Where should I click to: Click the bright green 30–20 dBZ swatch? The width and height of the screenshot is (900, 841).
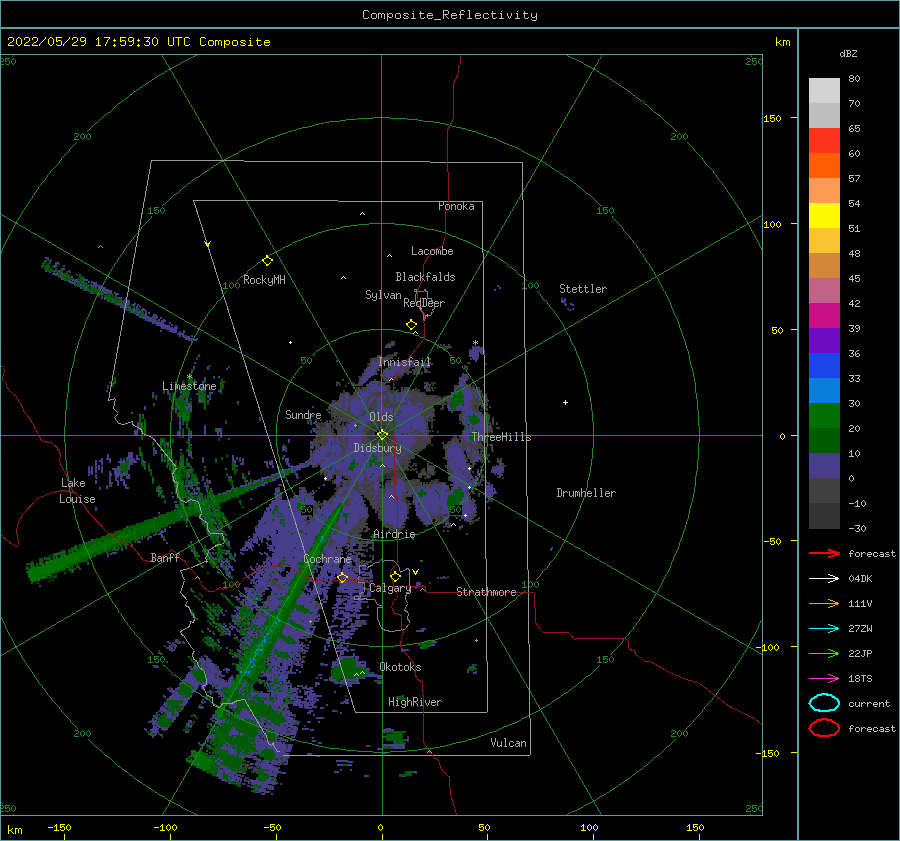[x=824, y=416]
